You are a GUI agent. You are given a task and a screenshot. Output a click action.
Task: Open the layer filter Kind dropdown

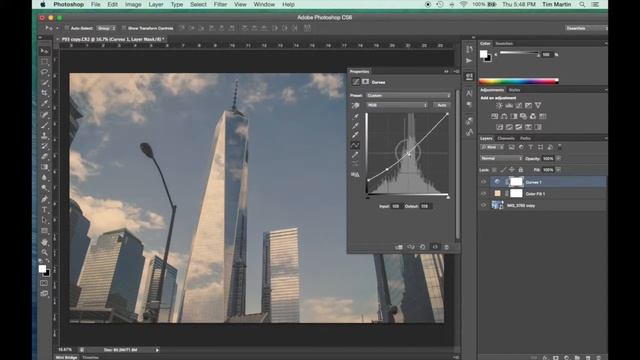click(492, 147)
